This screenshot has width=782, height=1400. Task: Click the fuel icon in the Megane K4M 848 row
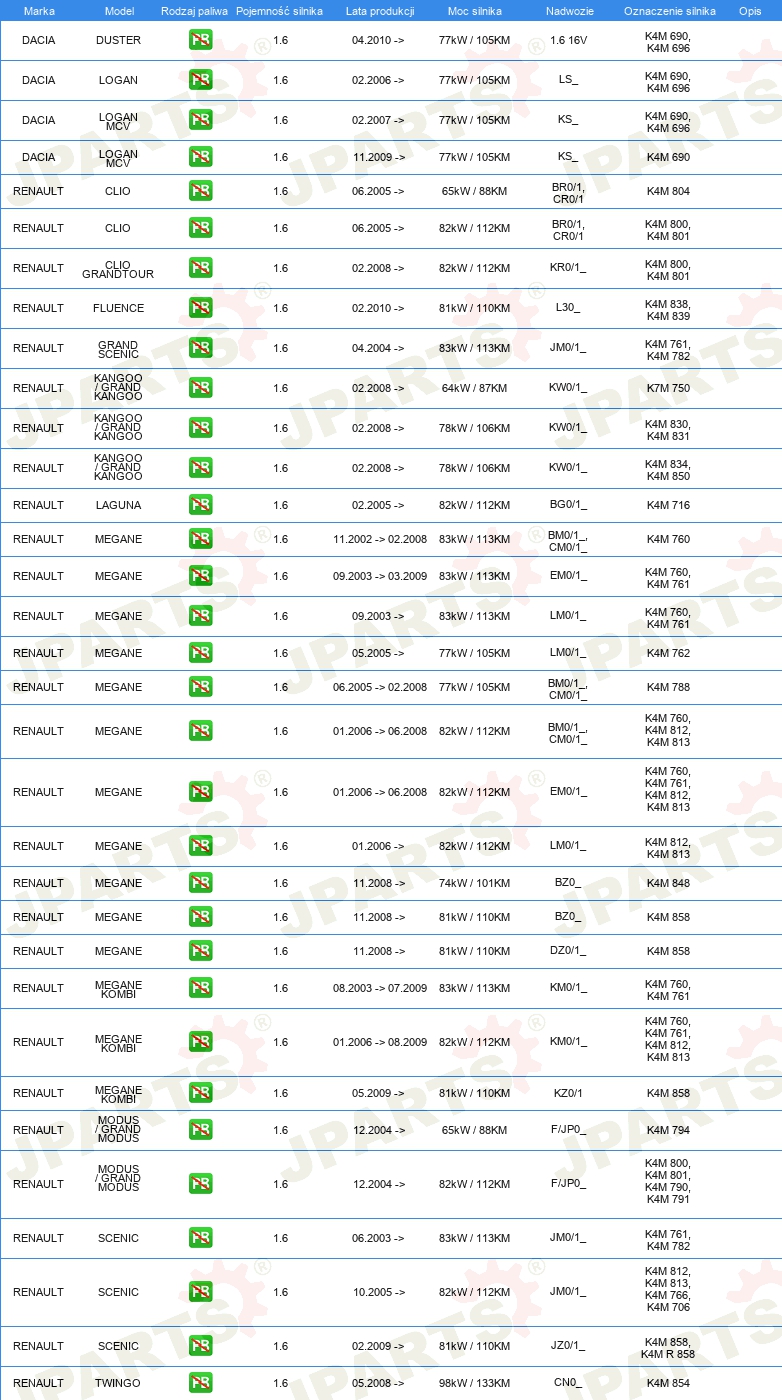coord(200,883)
